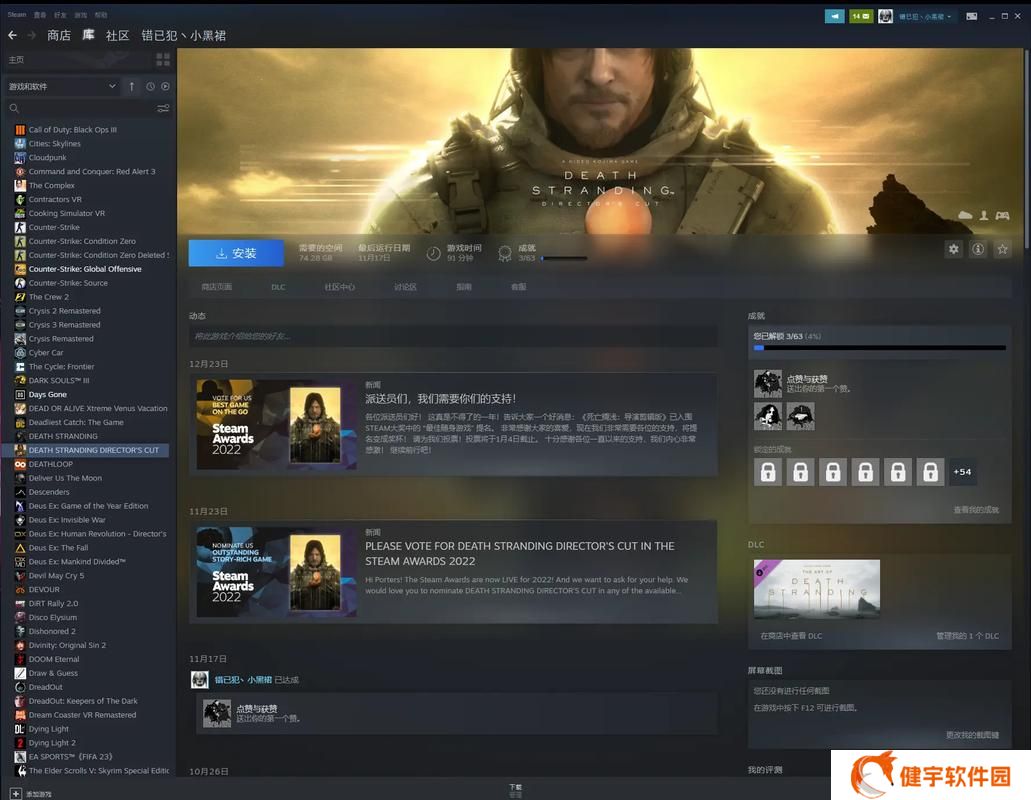This screenshot has height=800, width=1031.
Task: Open the 讨论区 link
Action: point(405,287)
